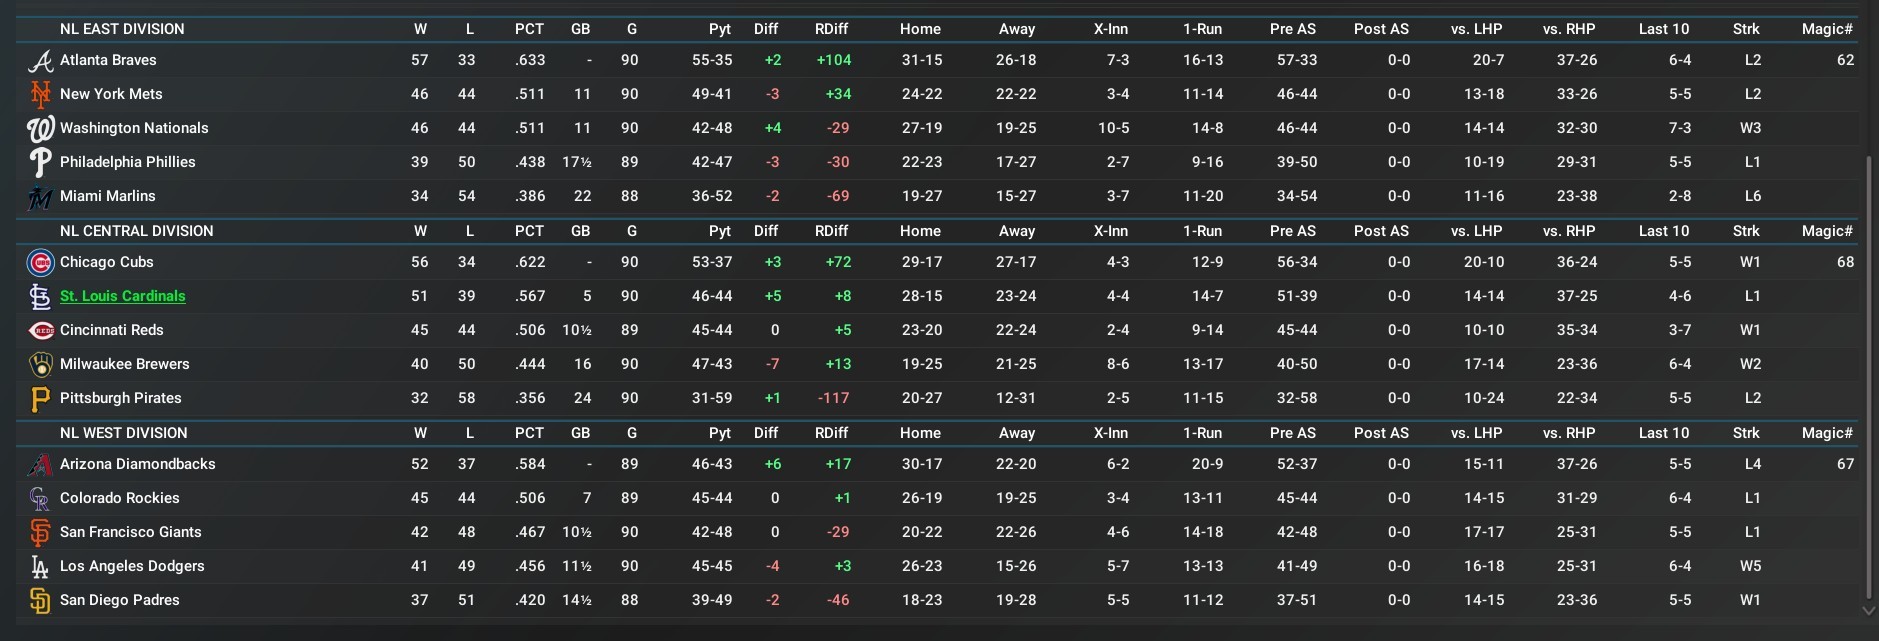The height and width of the screenshot is (641, 1879).
Task: Click the Washington Nationals logo icon
Action: coord(40,129)
